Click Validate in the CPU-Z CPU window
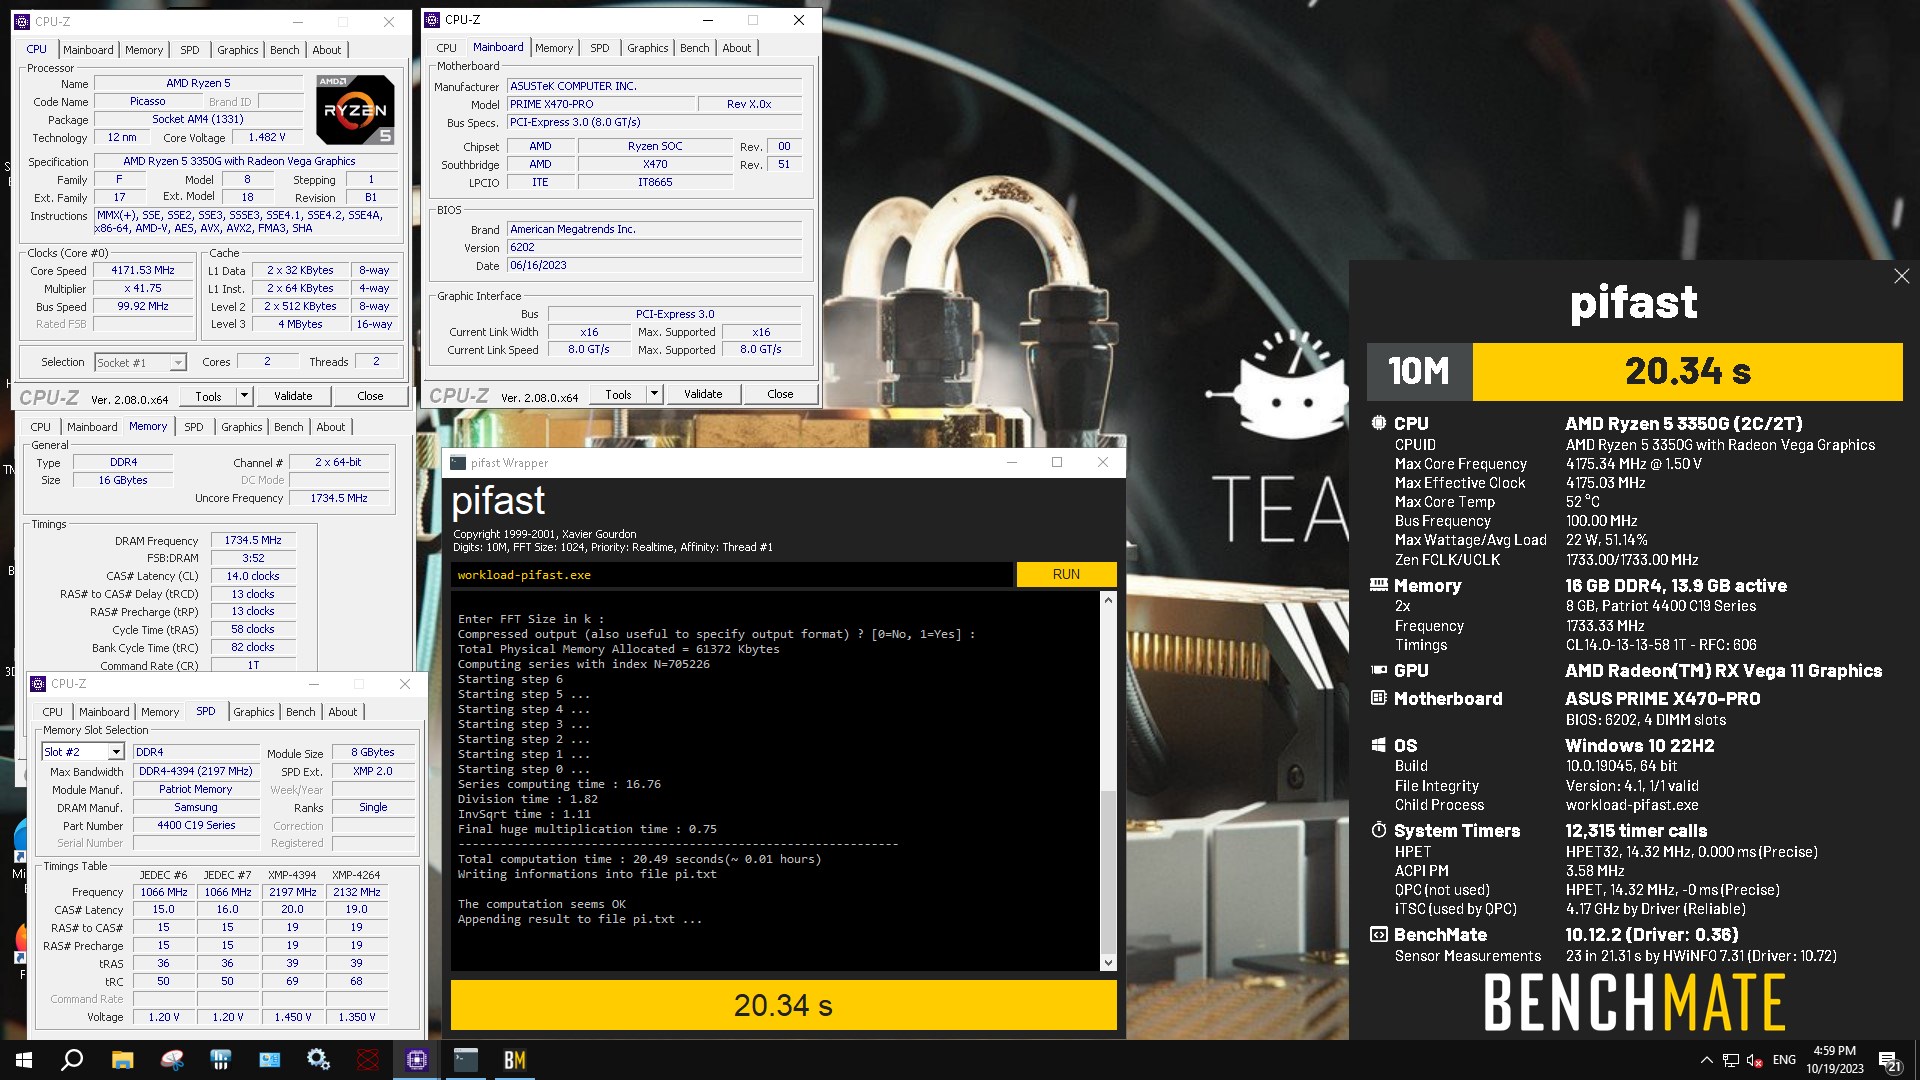 pyautogui.click(x=293, y=396)
